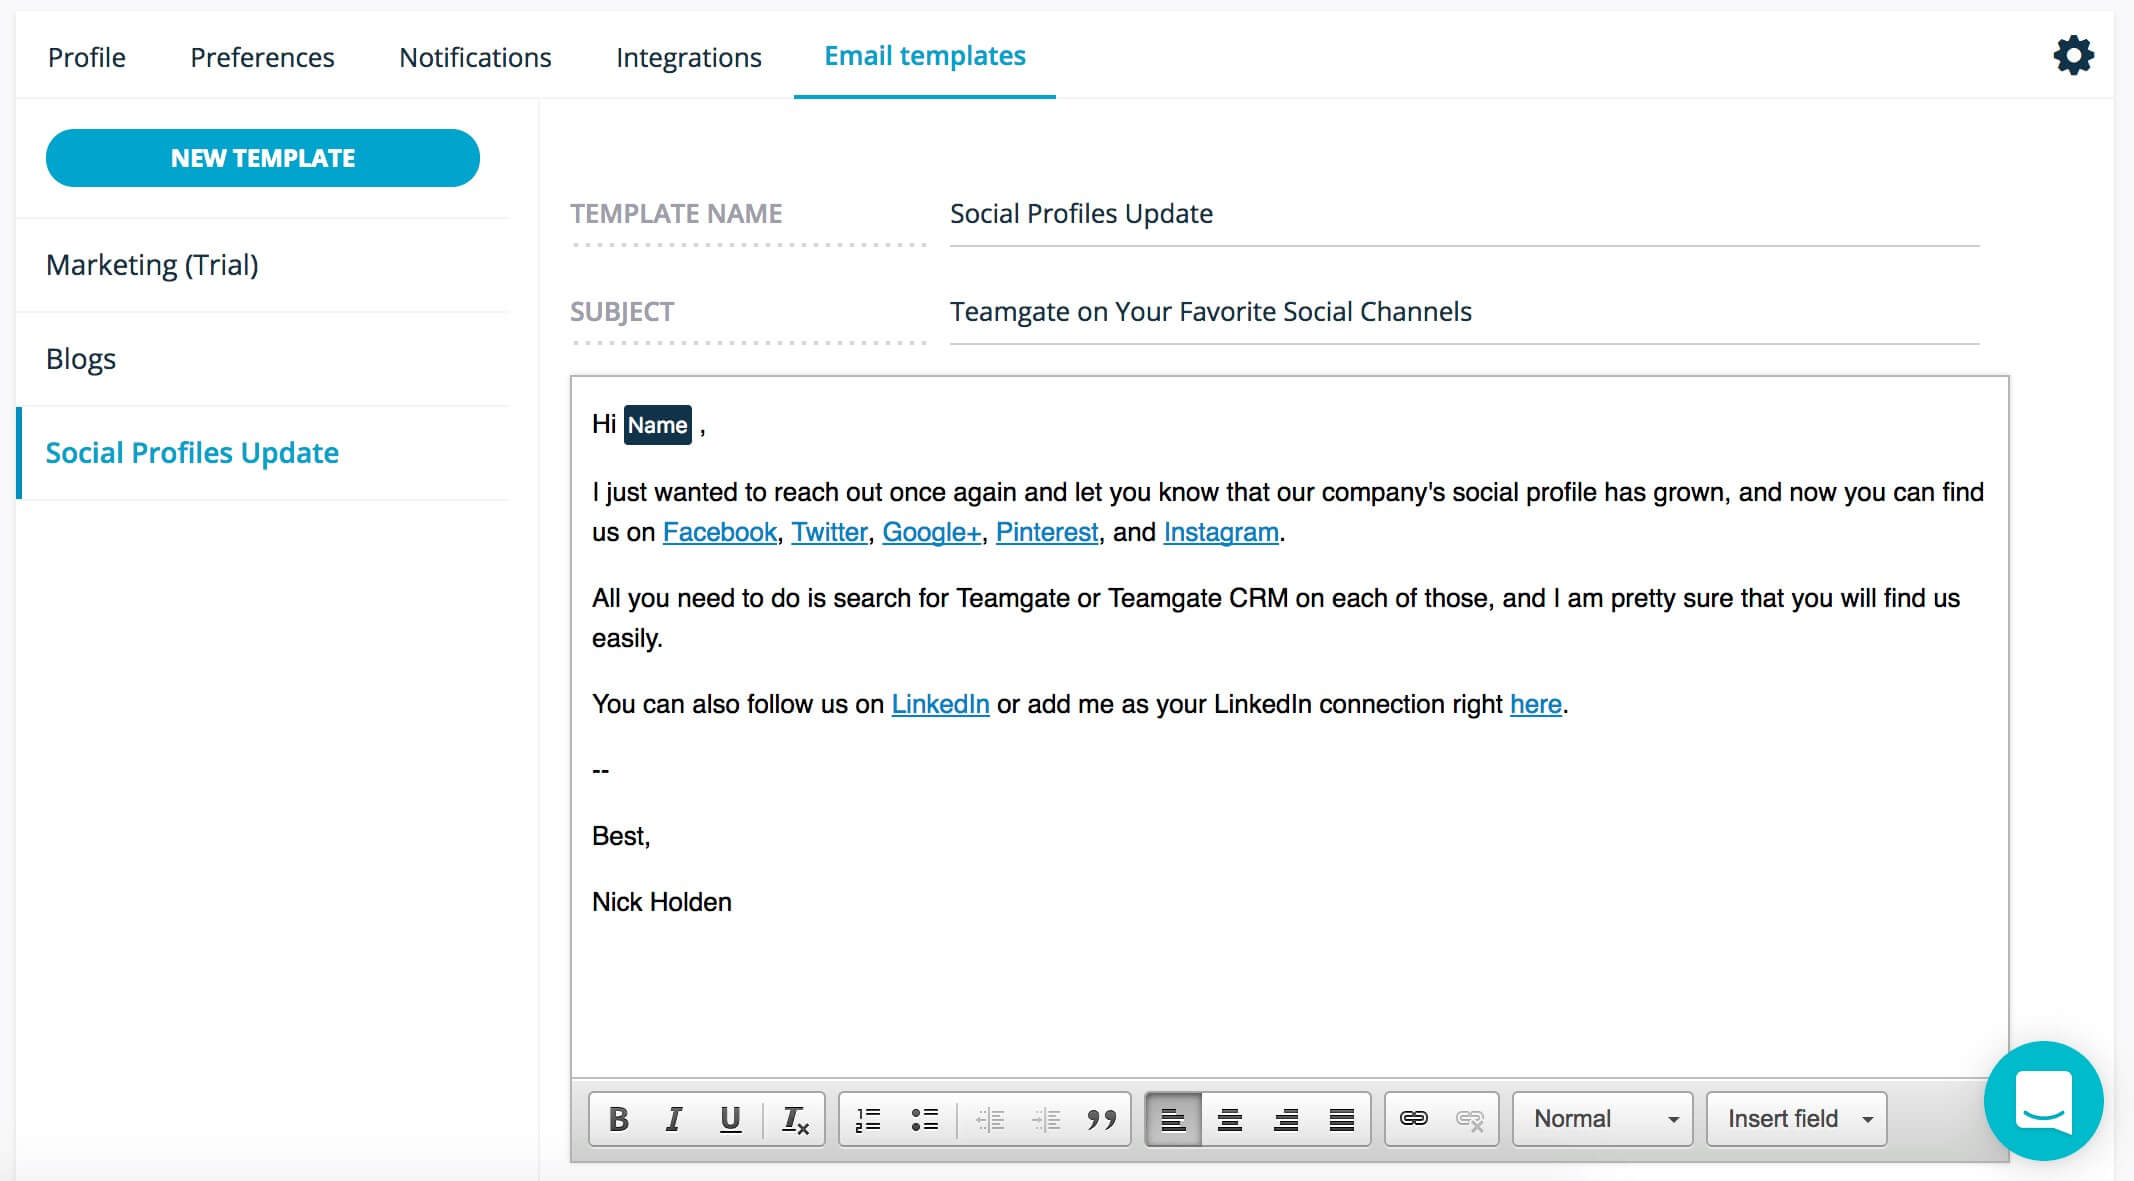Remove formatting with the Tx icon
The width and height of the screenshot is (2134, 1181).
[x=795, y=1119]
